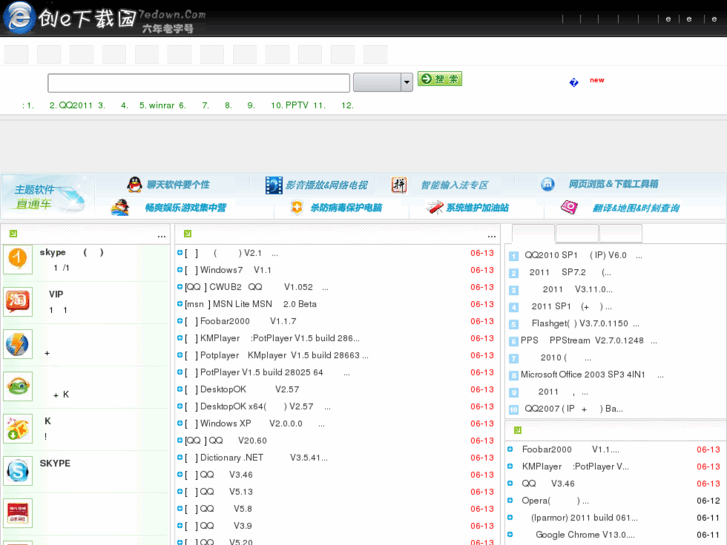The height and width of the screenshot is (545, 727).
Task: Click the pink translation map category icon
Action: pyautogui.click(x=569, y=207)
